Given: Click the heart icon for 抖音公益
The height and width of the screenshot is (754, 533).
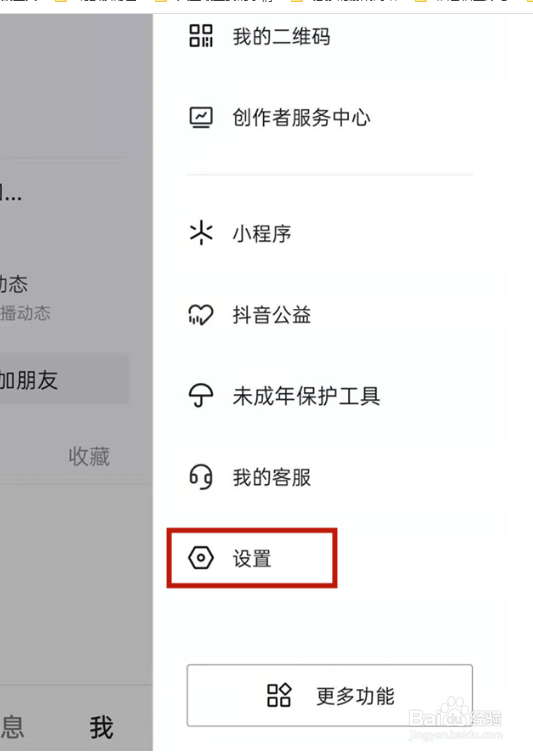Looking at the screenshot, I should point(201,315).
